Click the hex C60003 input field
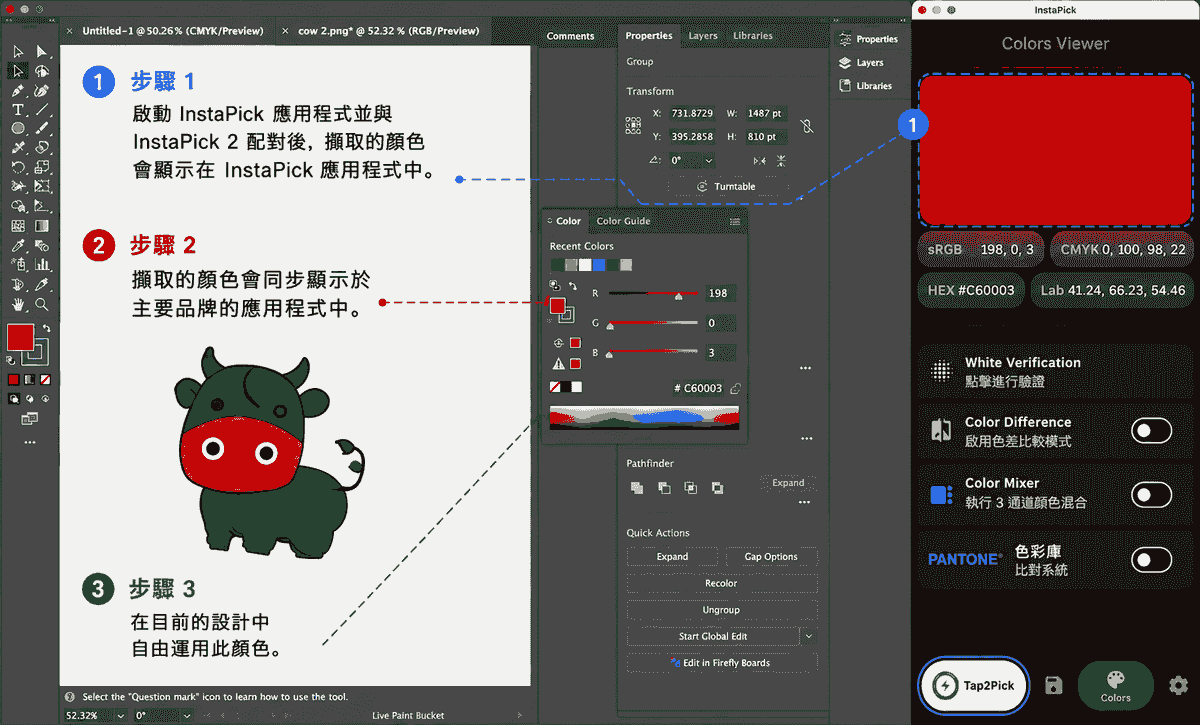1200x725 pixels. [x=697, y=388]
